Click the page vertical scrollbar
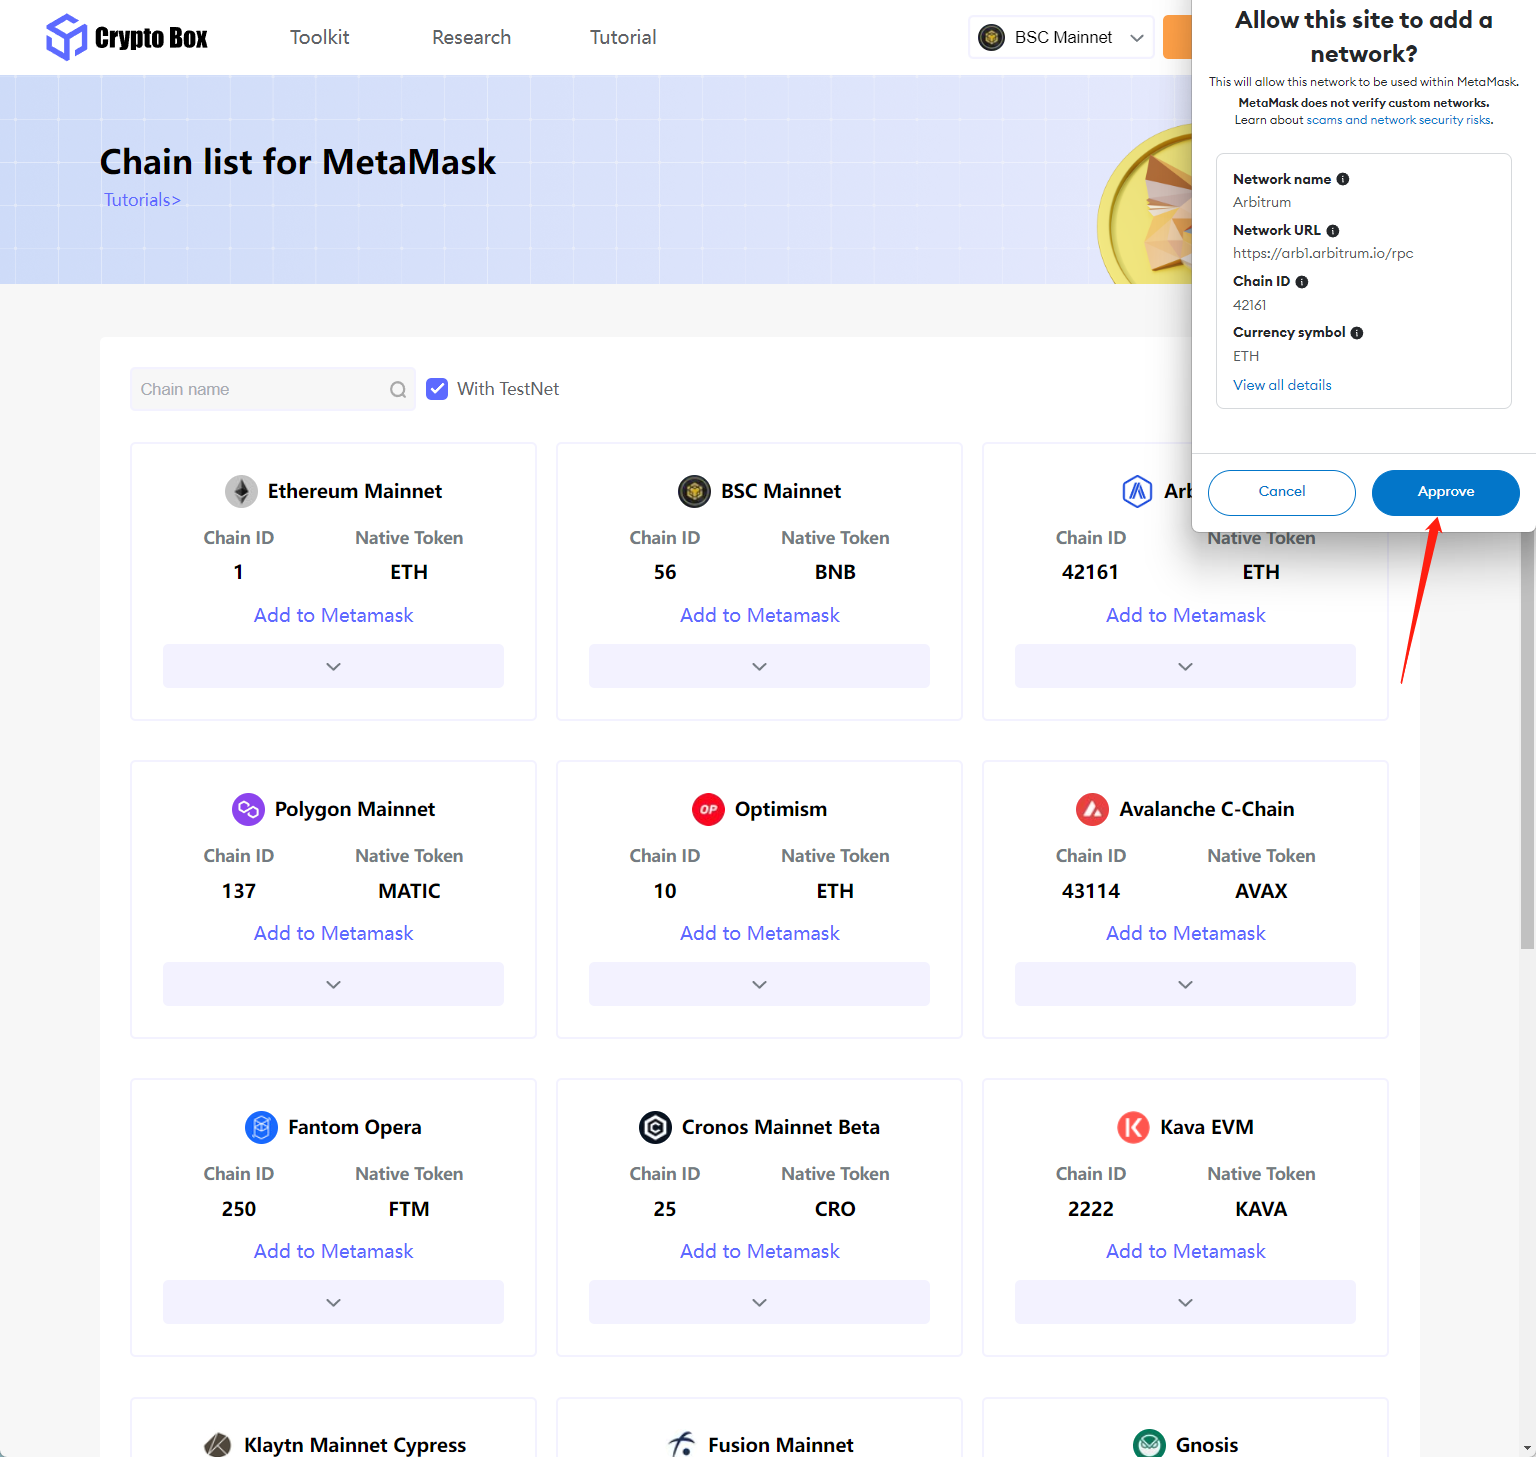The image size is (1536, 1457). pos(1527,740)
